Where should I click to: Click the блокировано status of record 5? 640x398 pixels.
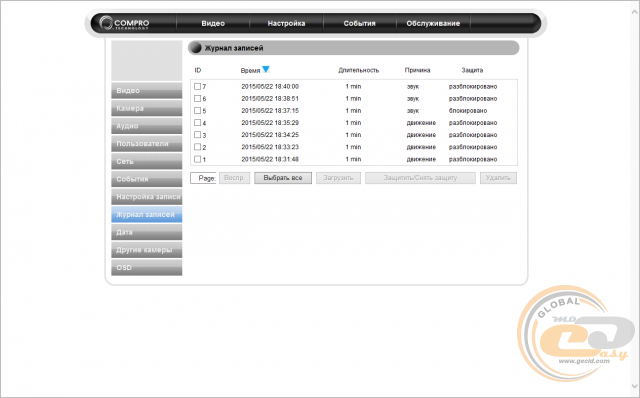click(x=468, y=111)
